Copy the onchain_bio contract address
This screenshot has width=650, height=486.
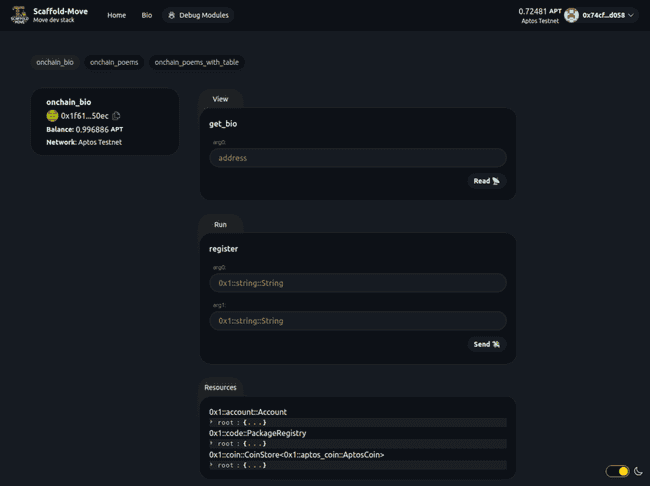click(x=117, y=116)
